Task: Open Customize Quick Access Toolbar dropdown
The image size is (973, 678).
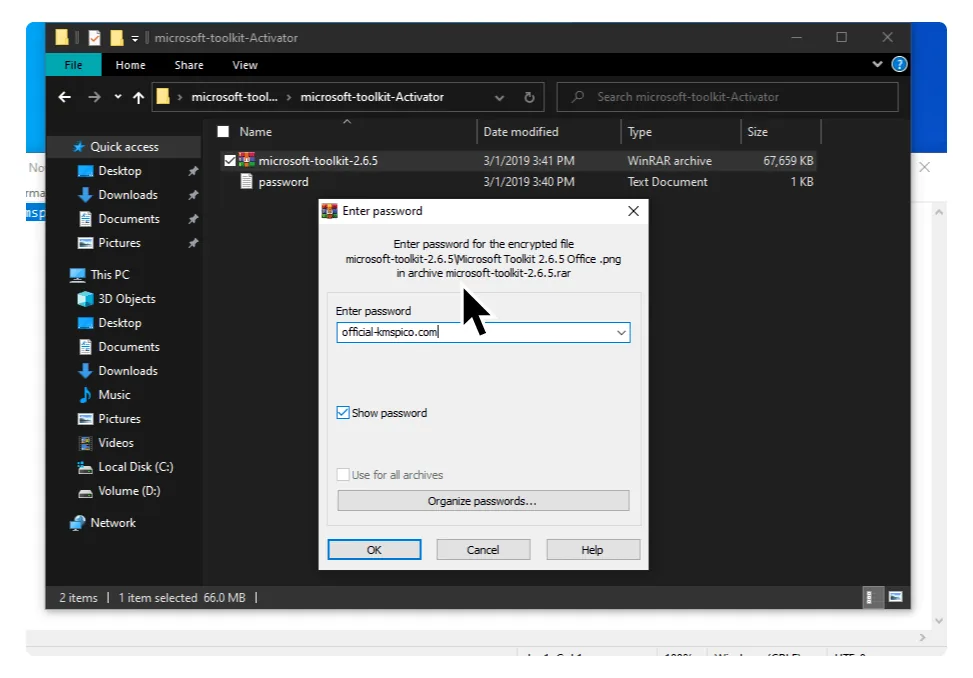Action: 135,38
